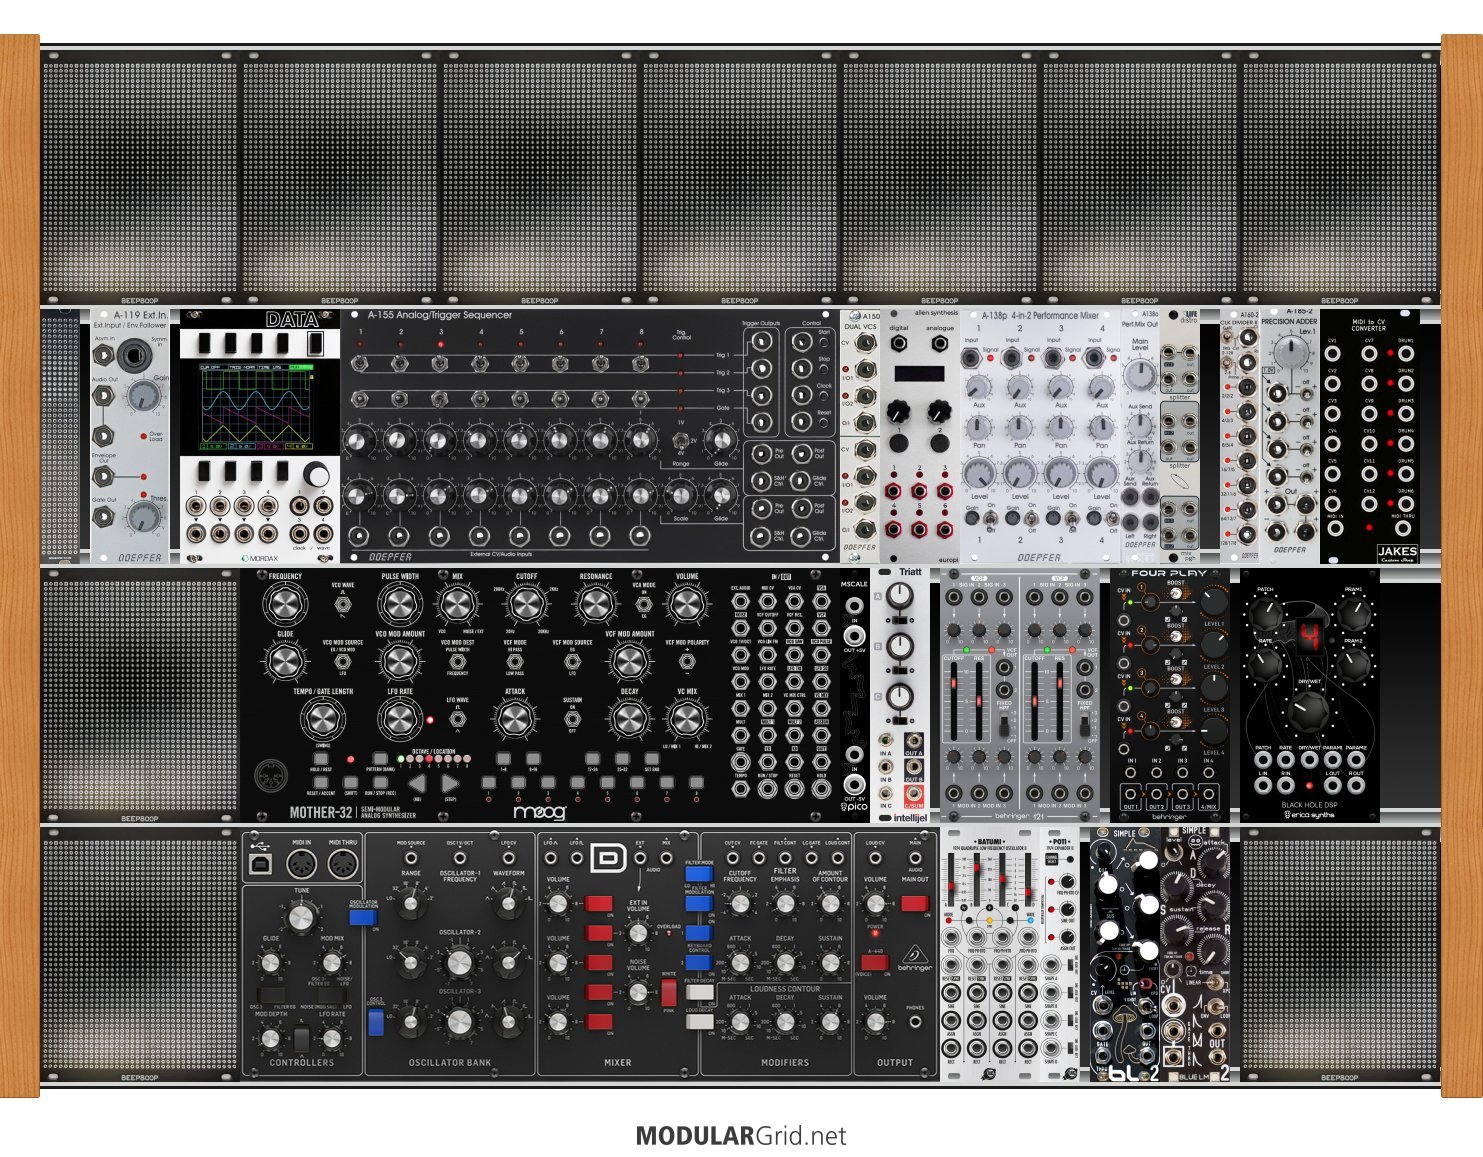Click the Reset/Accent button on Mother-32
The width and height of the screenshot is (1483, 1157).
click(322, 783)
